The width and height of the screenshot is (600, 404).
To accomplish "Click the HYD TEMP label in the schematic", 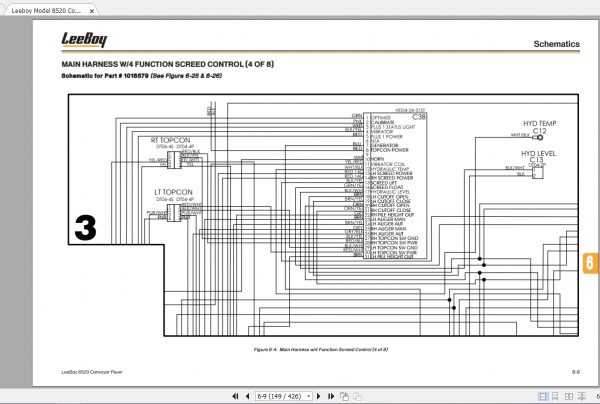I will [x=540, y=124].
